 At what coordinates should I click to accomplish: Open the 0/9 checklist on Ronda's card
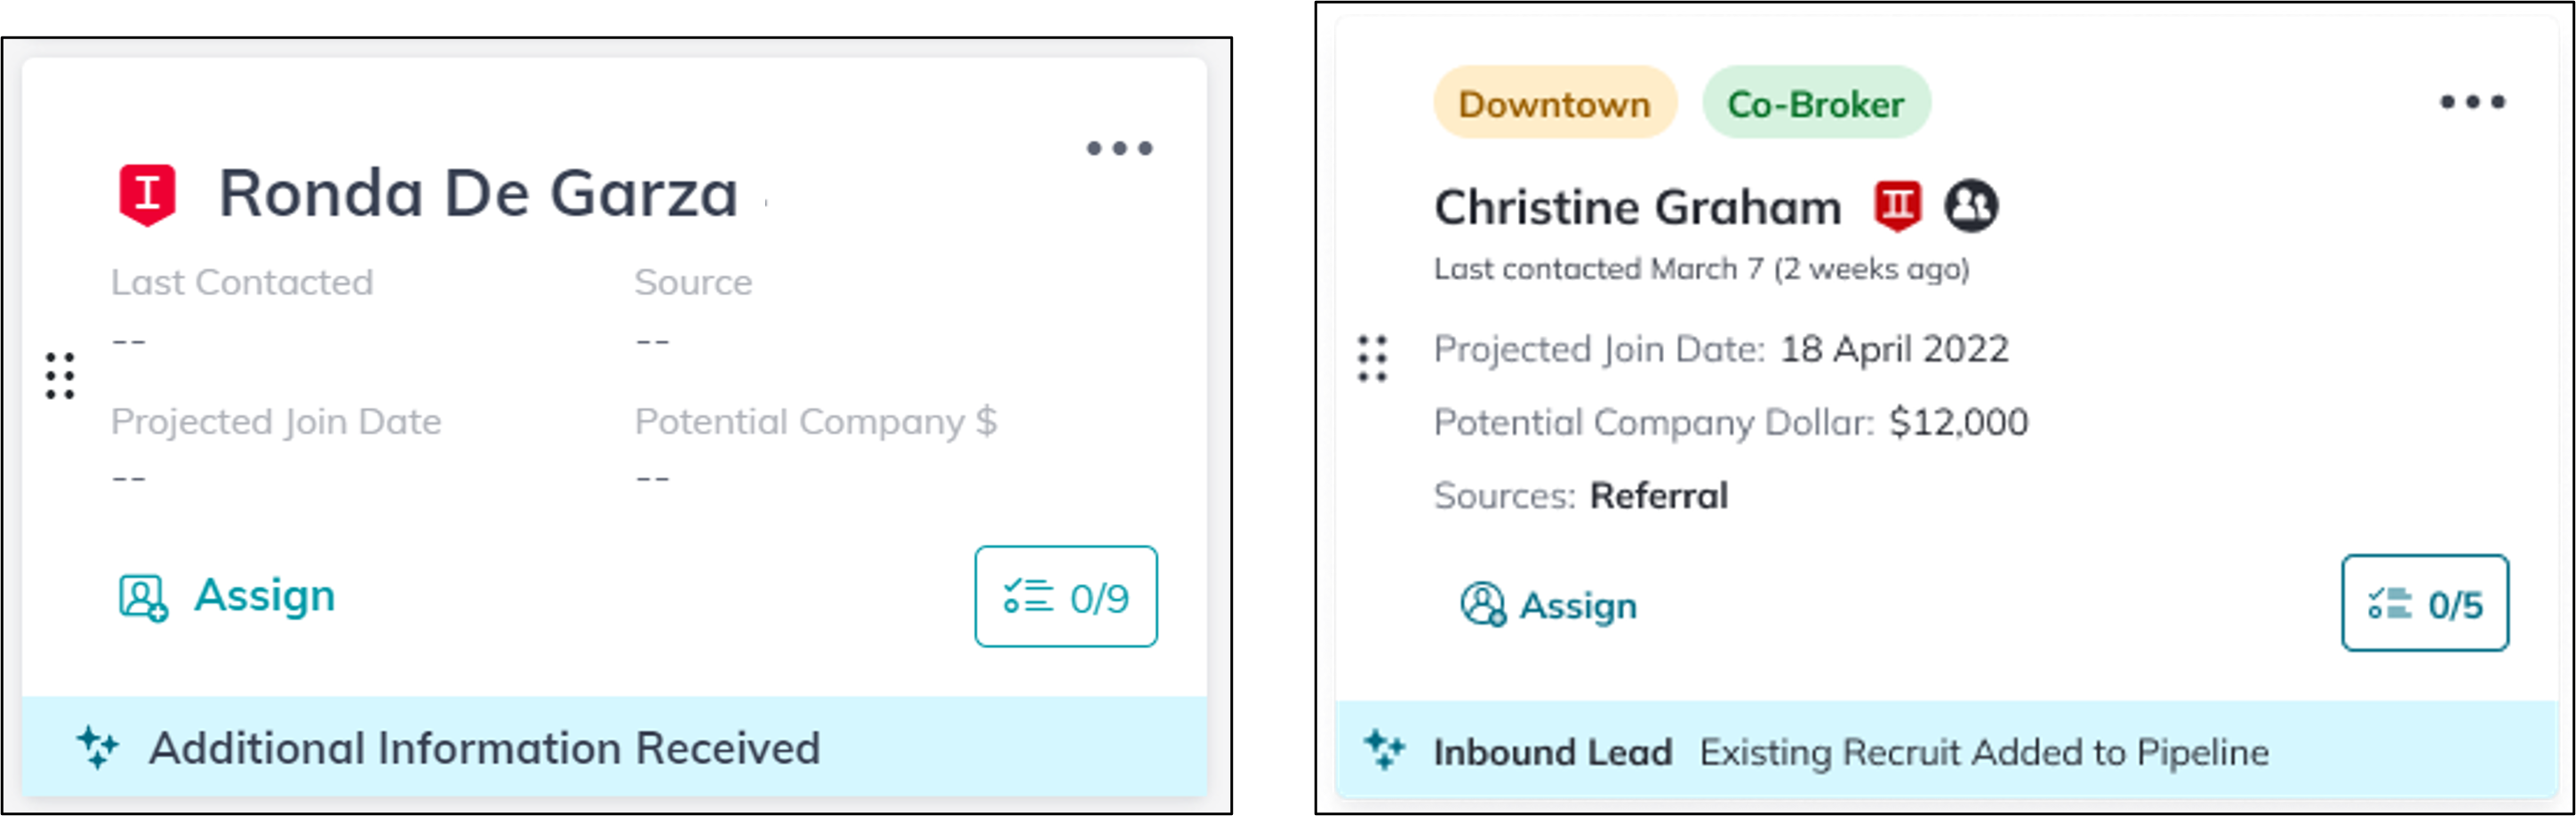(x=1066, y=597)
